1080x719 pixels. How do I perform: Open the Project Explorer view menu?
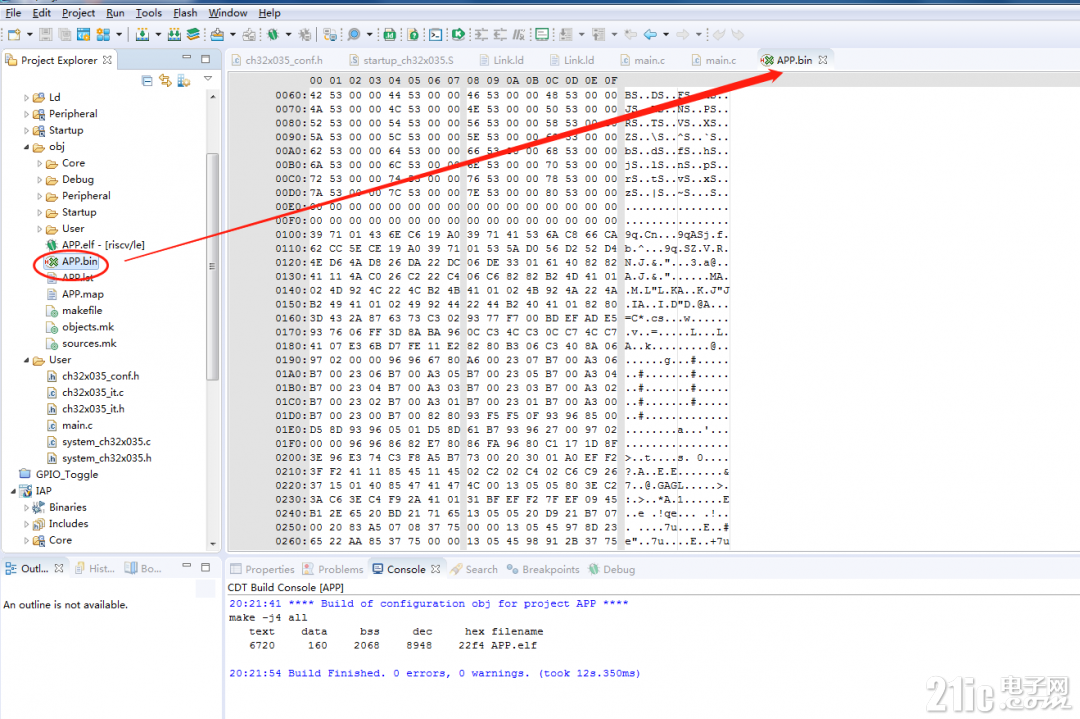(207, 80)
